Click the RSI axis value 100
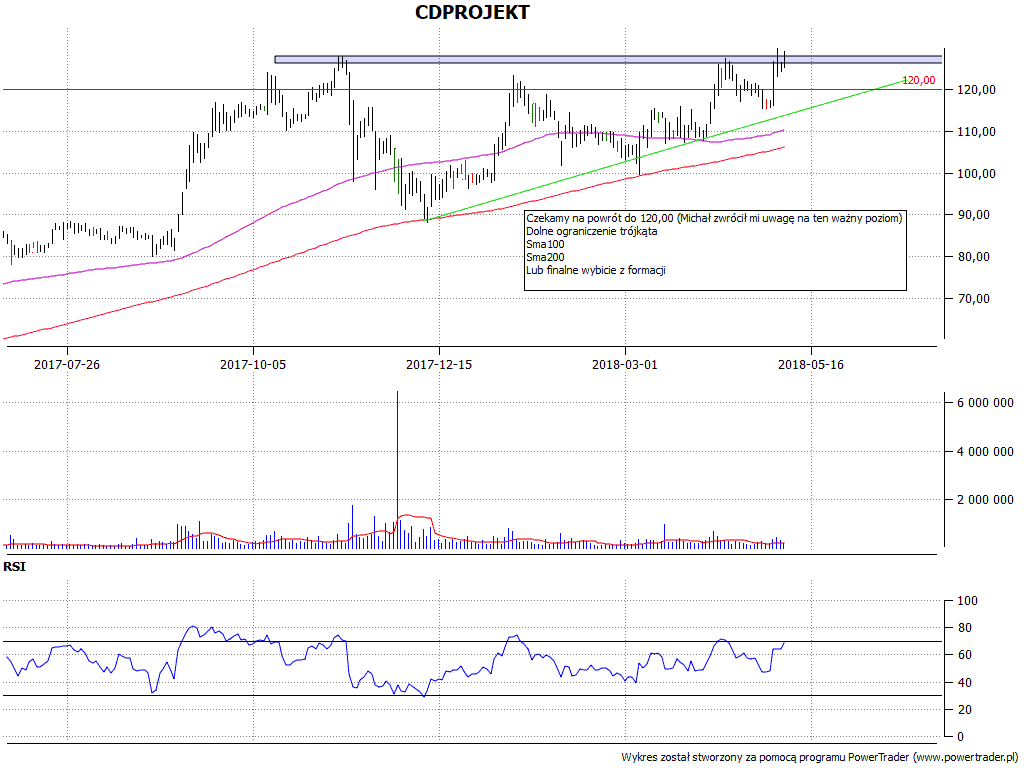This screenshot has height=768, width=1024. (x=967, y=601)
